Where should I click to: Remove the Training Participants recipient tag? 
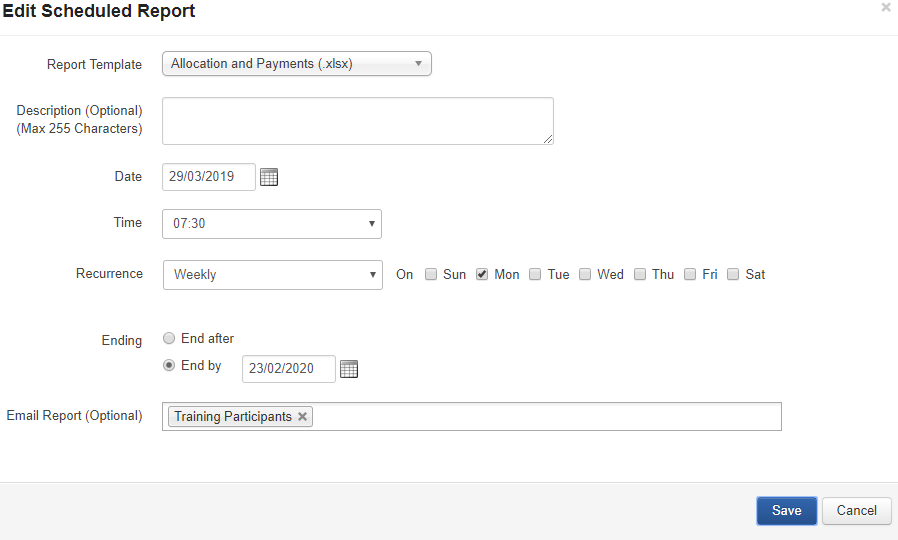pyautogui.click(x=302, y=417)
